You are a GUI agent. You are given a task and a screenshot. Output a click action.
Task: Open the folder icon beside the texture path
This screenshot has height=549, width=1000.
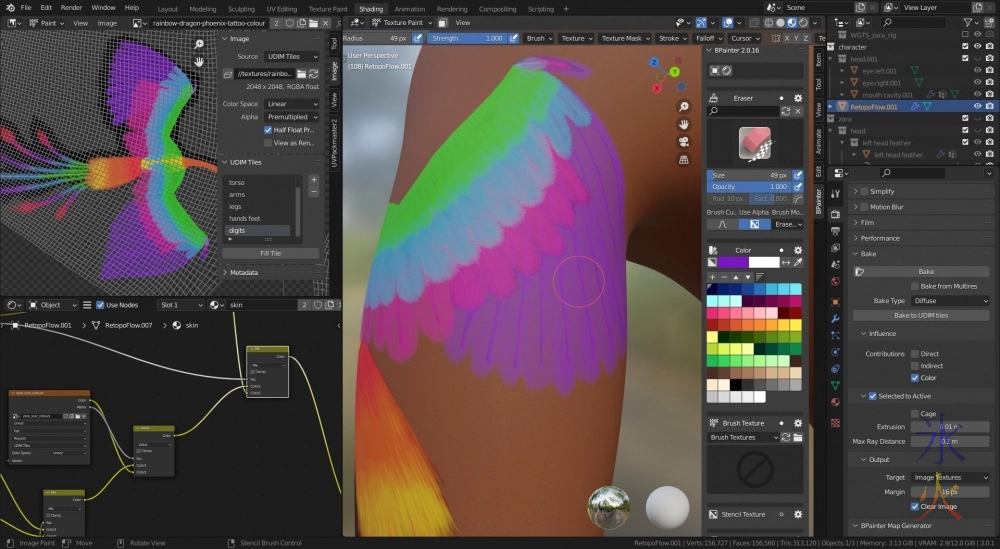point(300,73)
